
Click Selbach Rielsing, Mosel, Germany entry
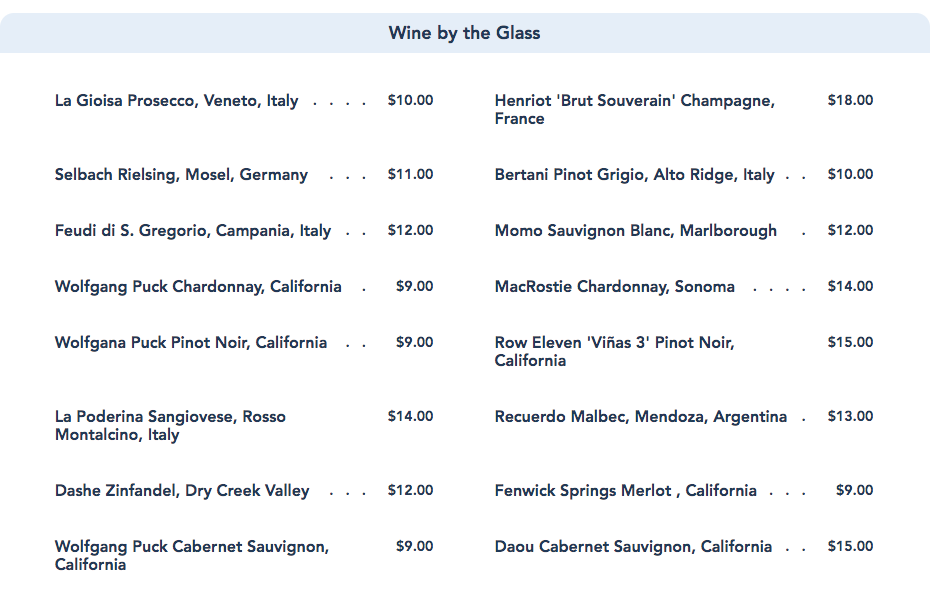click(x=181, y=175)
